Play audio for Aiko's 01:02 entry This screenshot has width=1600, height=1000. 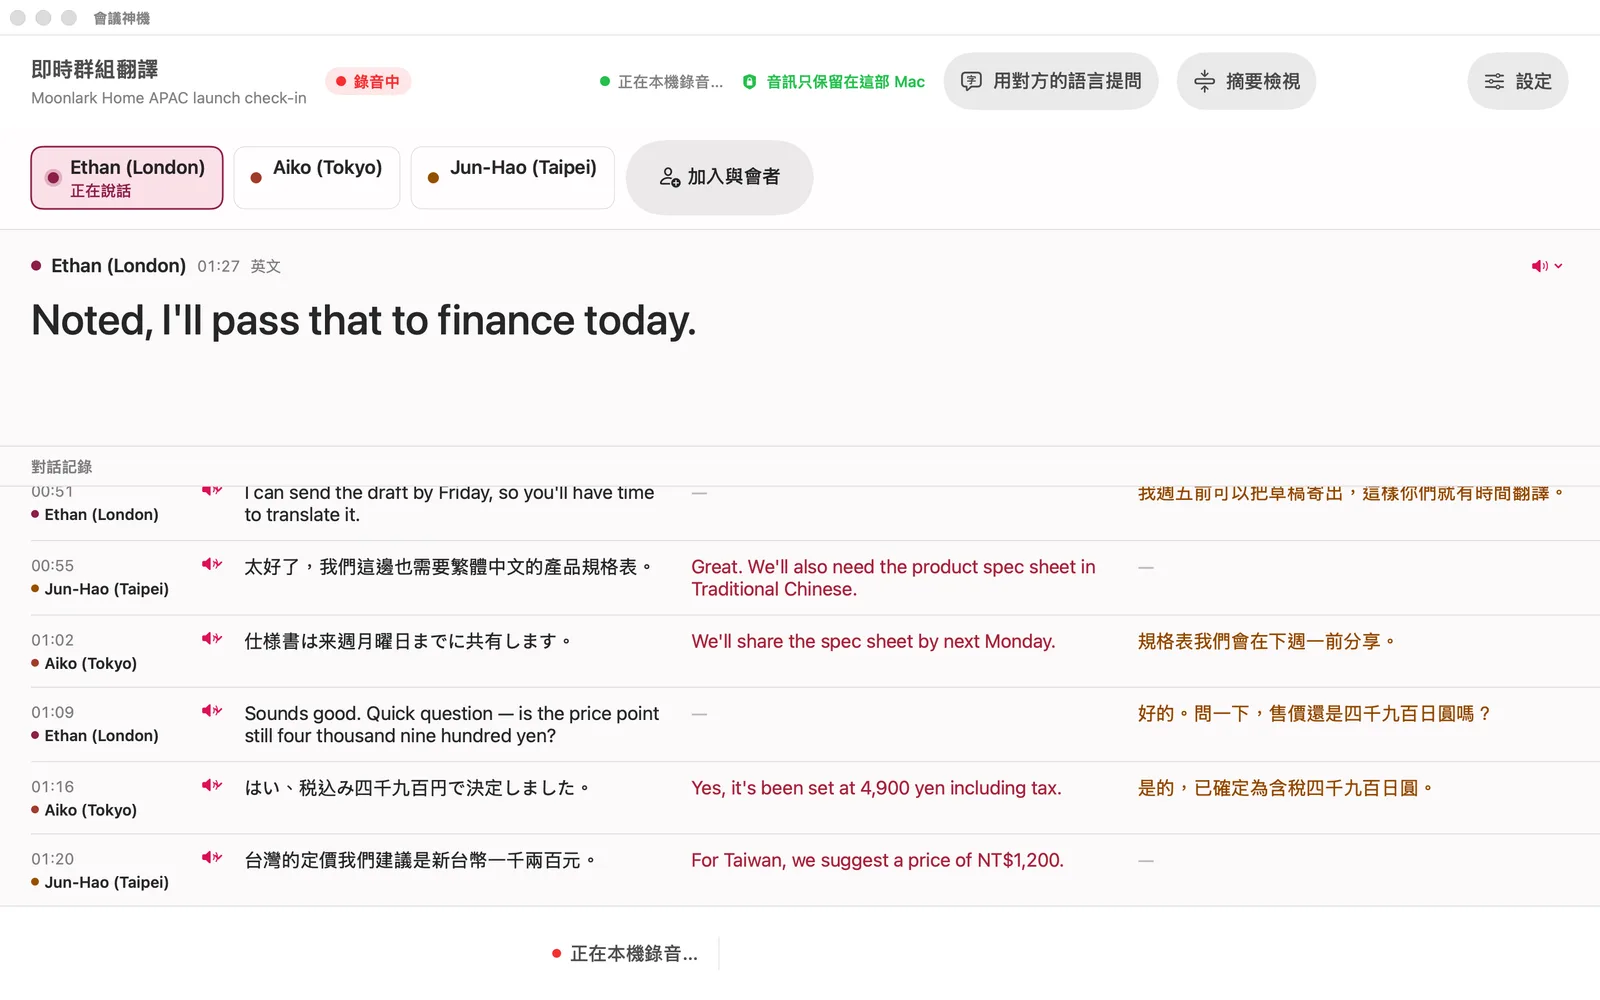click(211, 639)
